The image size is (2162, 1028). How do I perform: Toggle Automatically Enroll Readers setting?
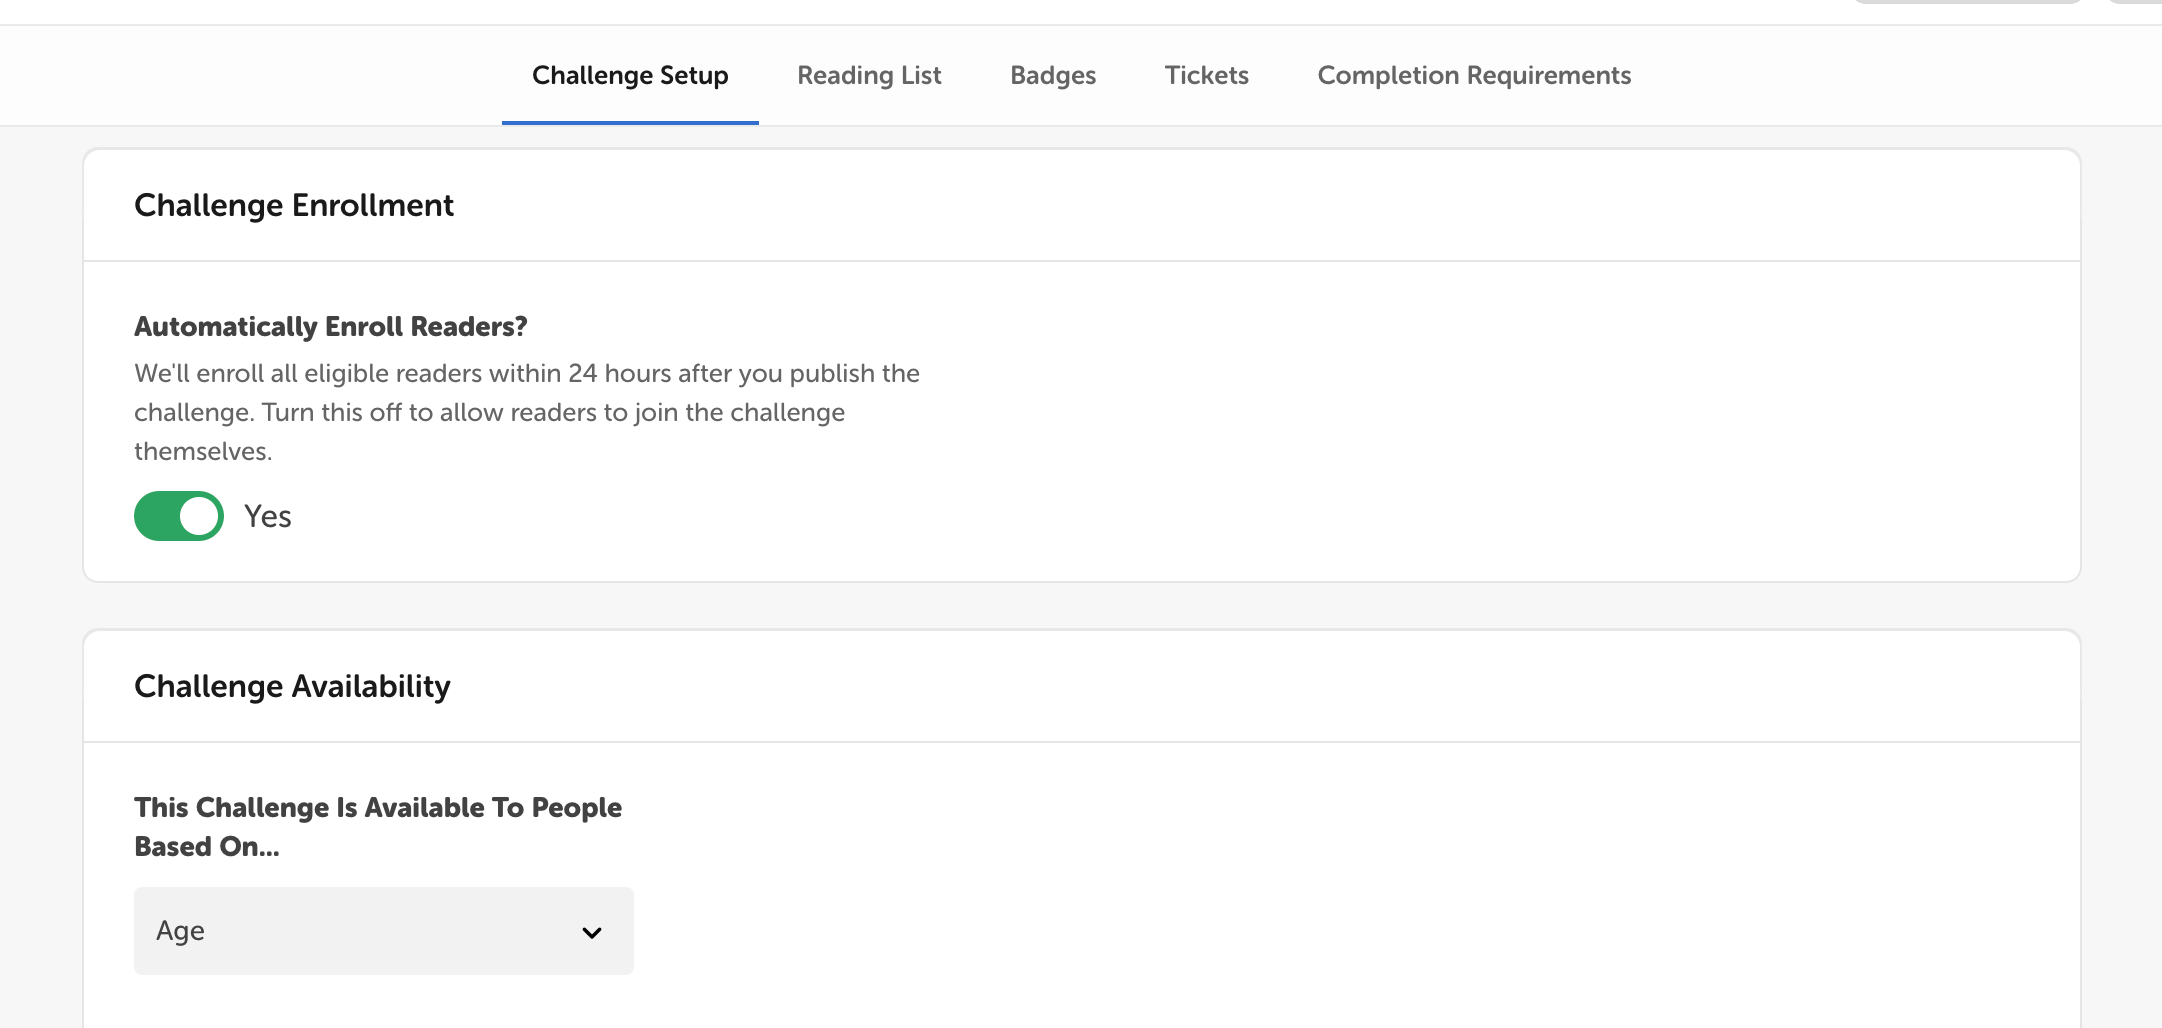pos(178,516)
